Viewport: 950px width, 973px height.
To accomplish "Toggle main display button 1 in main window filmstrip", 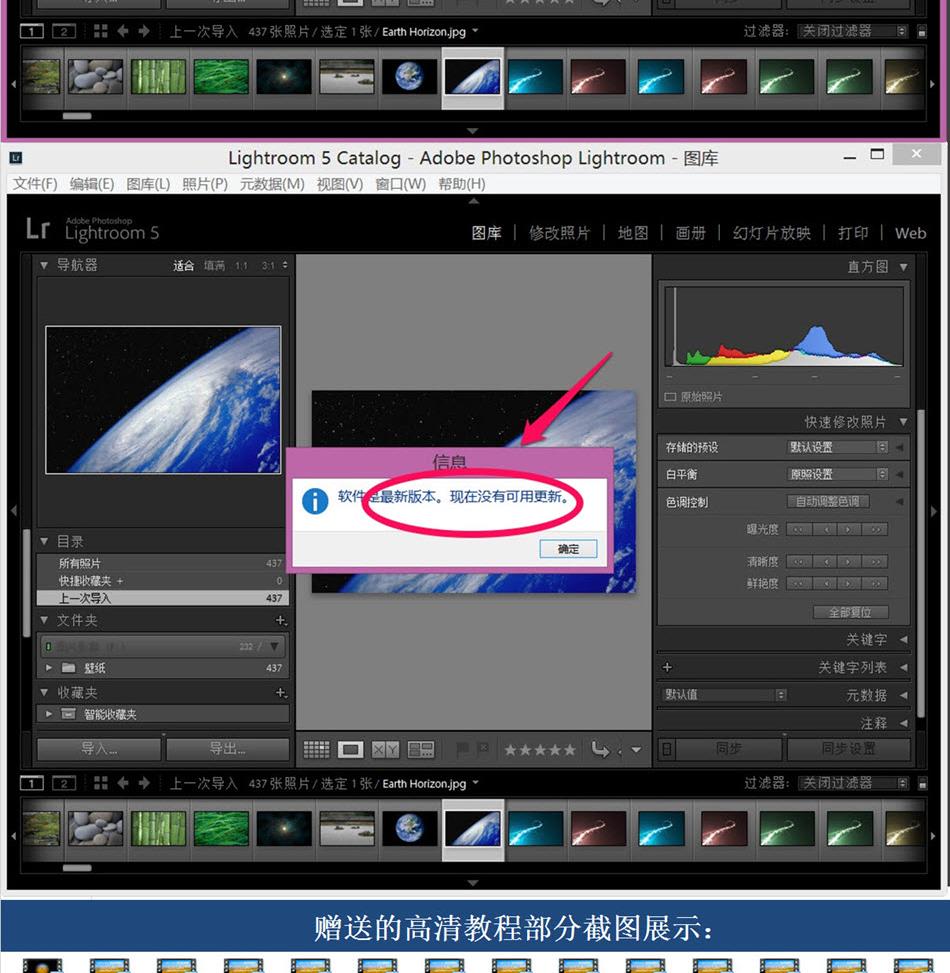I will point(32,783).
